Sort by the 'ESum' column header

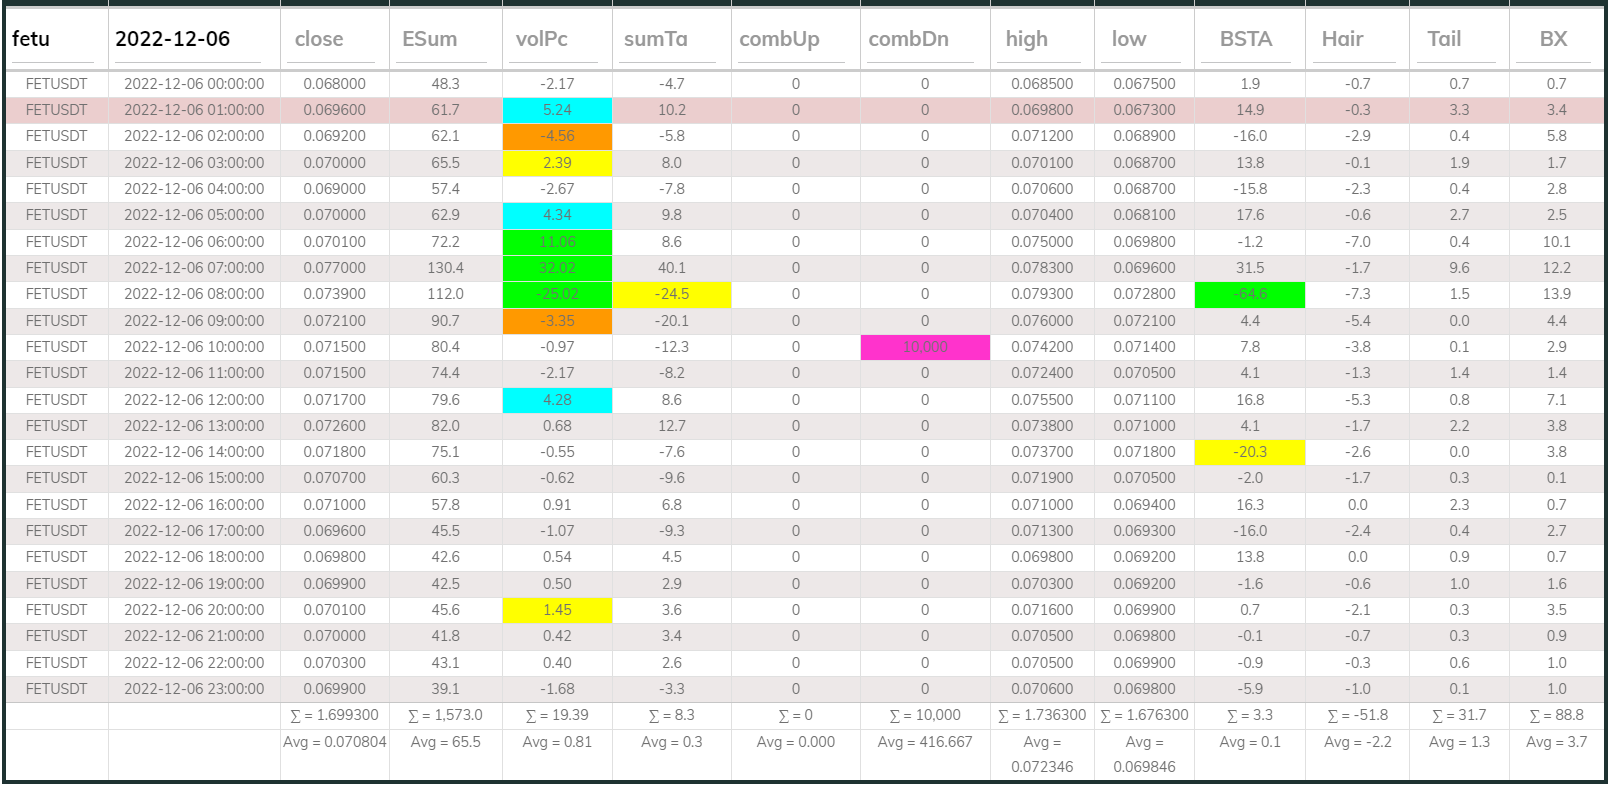coord(429,39)
